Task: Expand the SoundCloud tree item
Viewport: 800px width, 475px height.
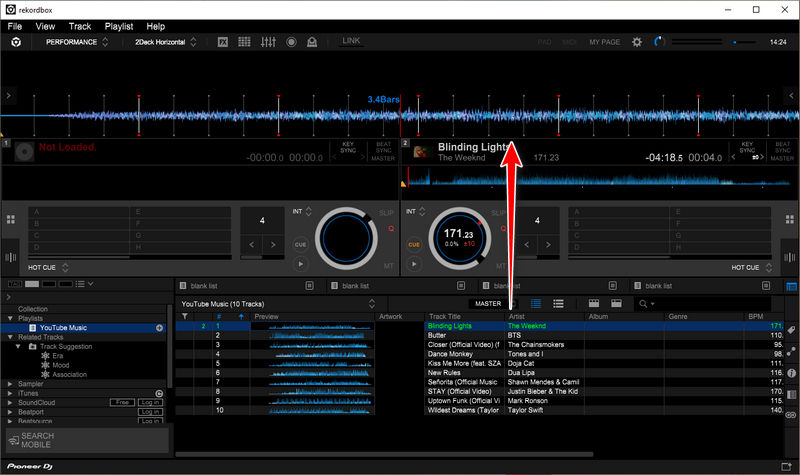Action: (x=10, y=403)
